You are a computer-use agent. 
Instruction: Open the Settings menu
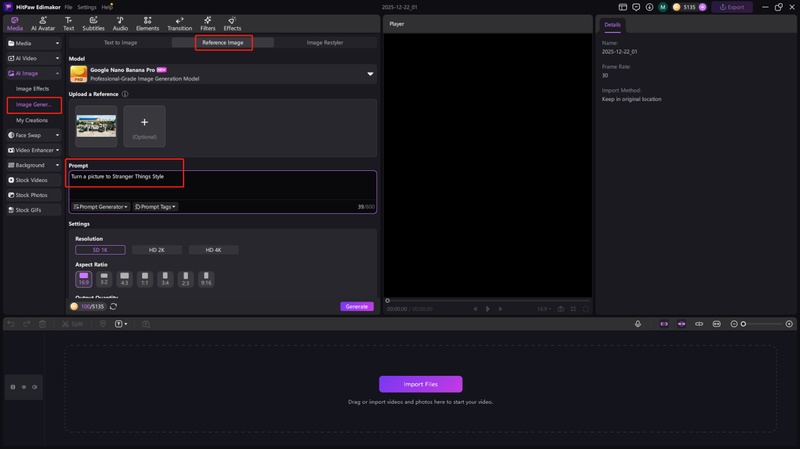pos(87,7)
